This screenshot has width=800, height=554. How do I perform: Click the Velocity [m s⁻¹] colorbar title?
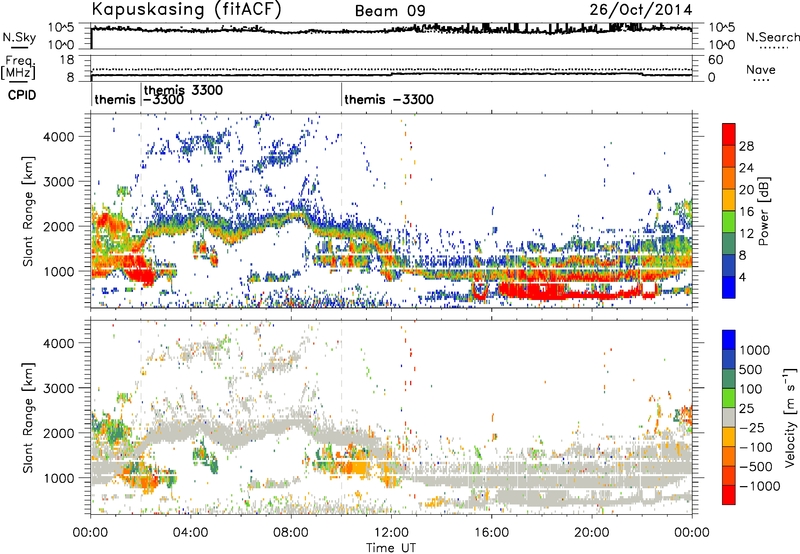coord(790,417)
